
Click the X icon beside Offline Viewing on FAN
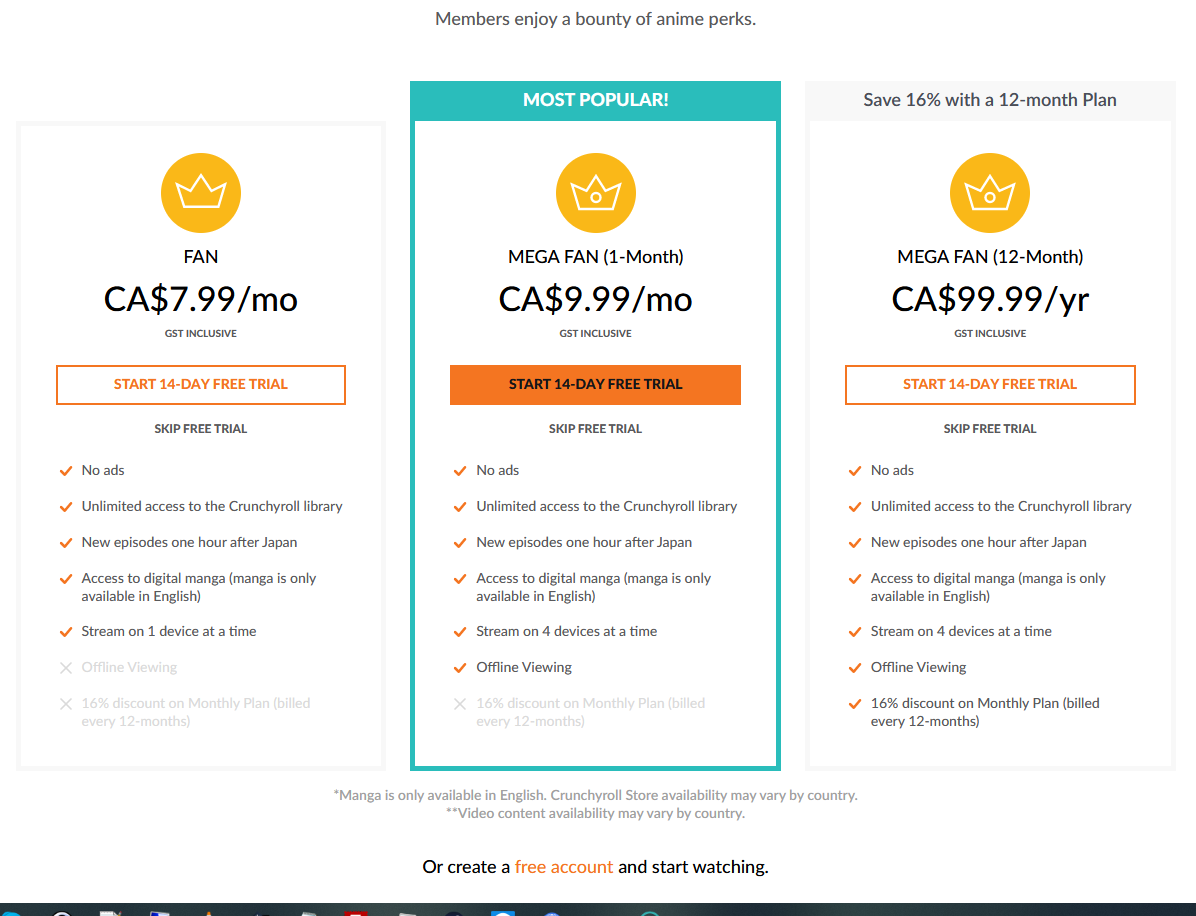[x=66, y=667]
